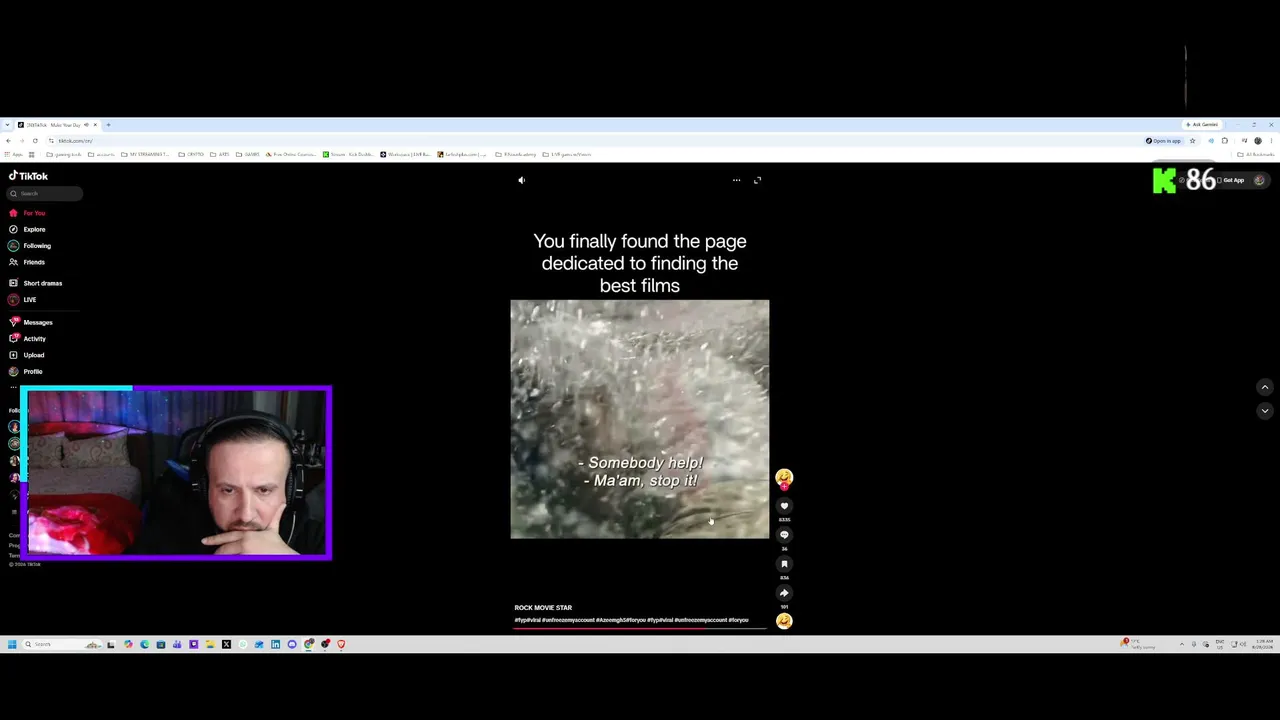Go to the Explore page
The height and width of the screenshot is (720, 1280).
point(28,229)
